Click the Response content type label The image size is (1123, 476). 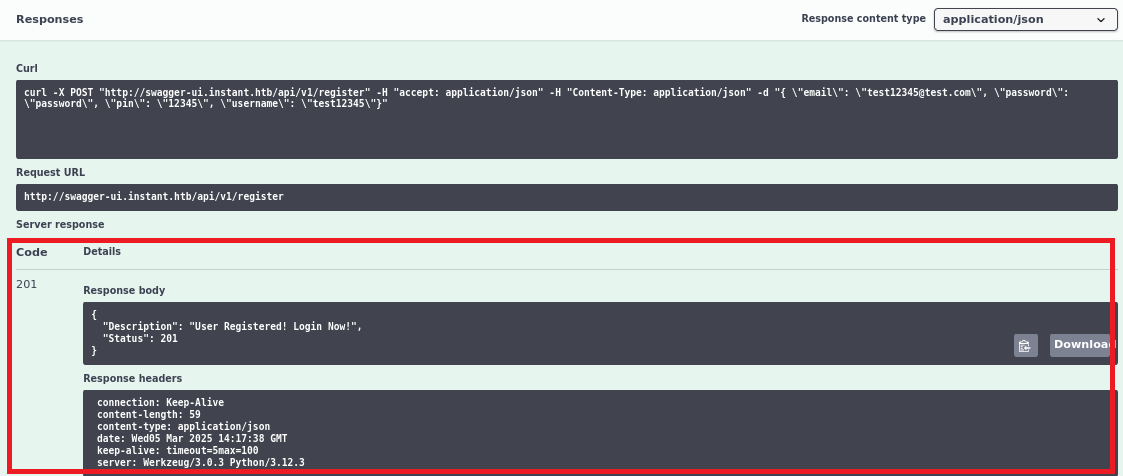[863, 19]
